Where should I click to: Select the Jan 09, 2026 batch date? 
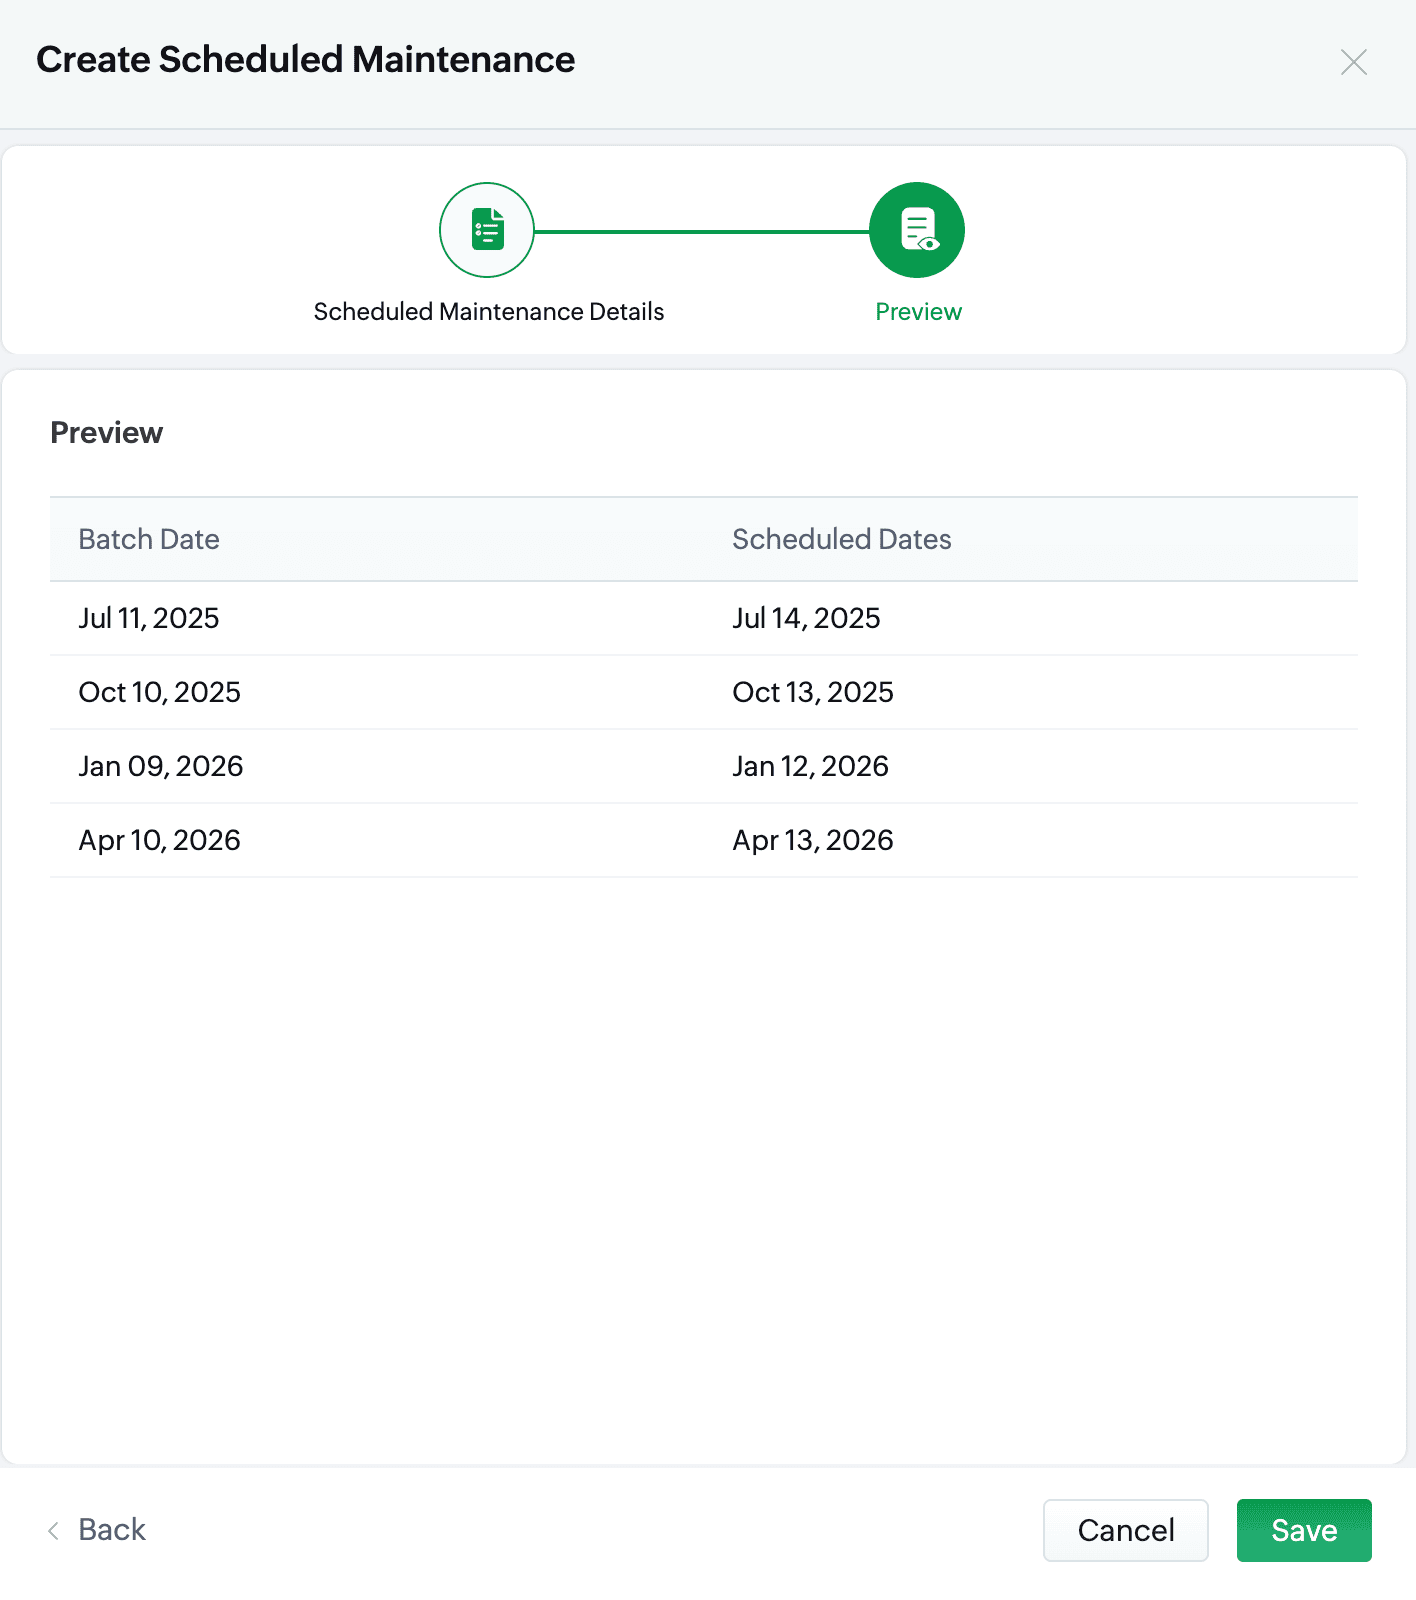click(x=161, y=766)
